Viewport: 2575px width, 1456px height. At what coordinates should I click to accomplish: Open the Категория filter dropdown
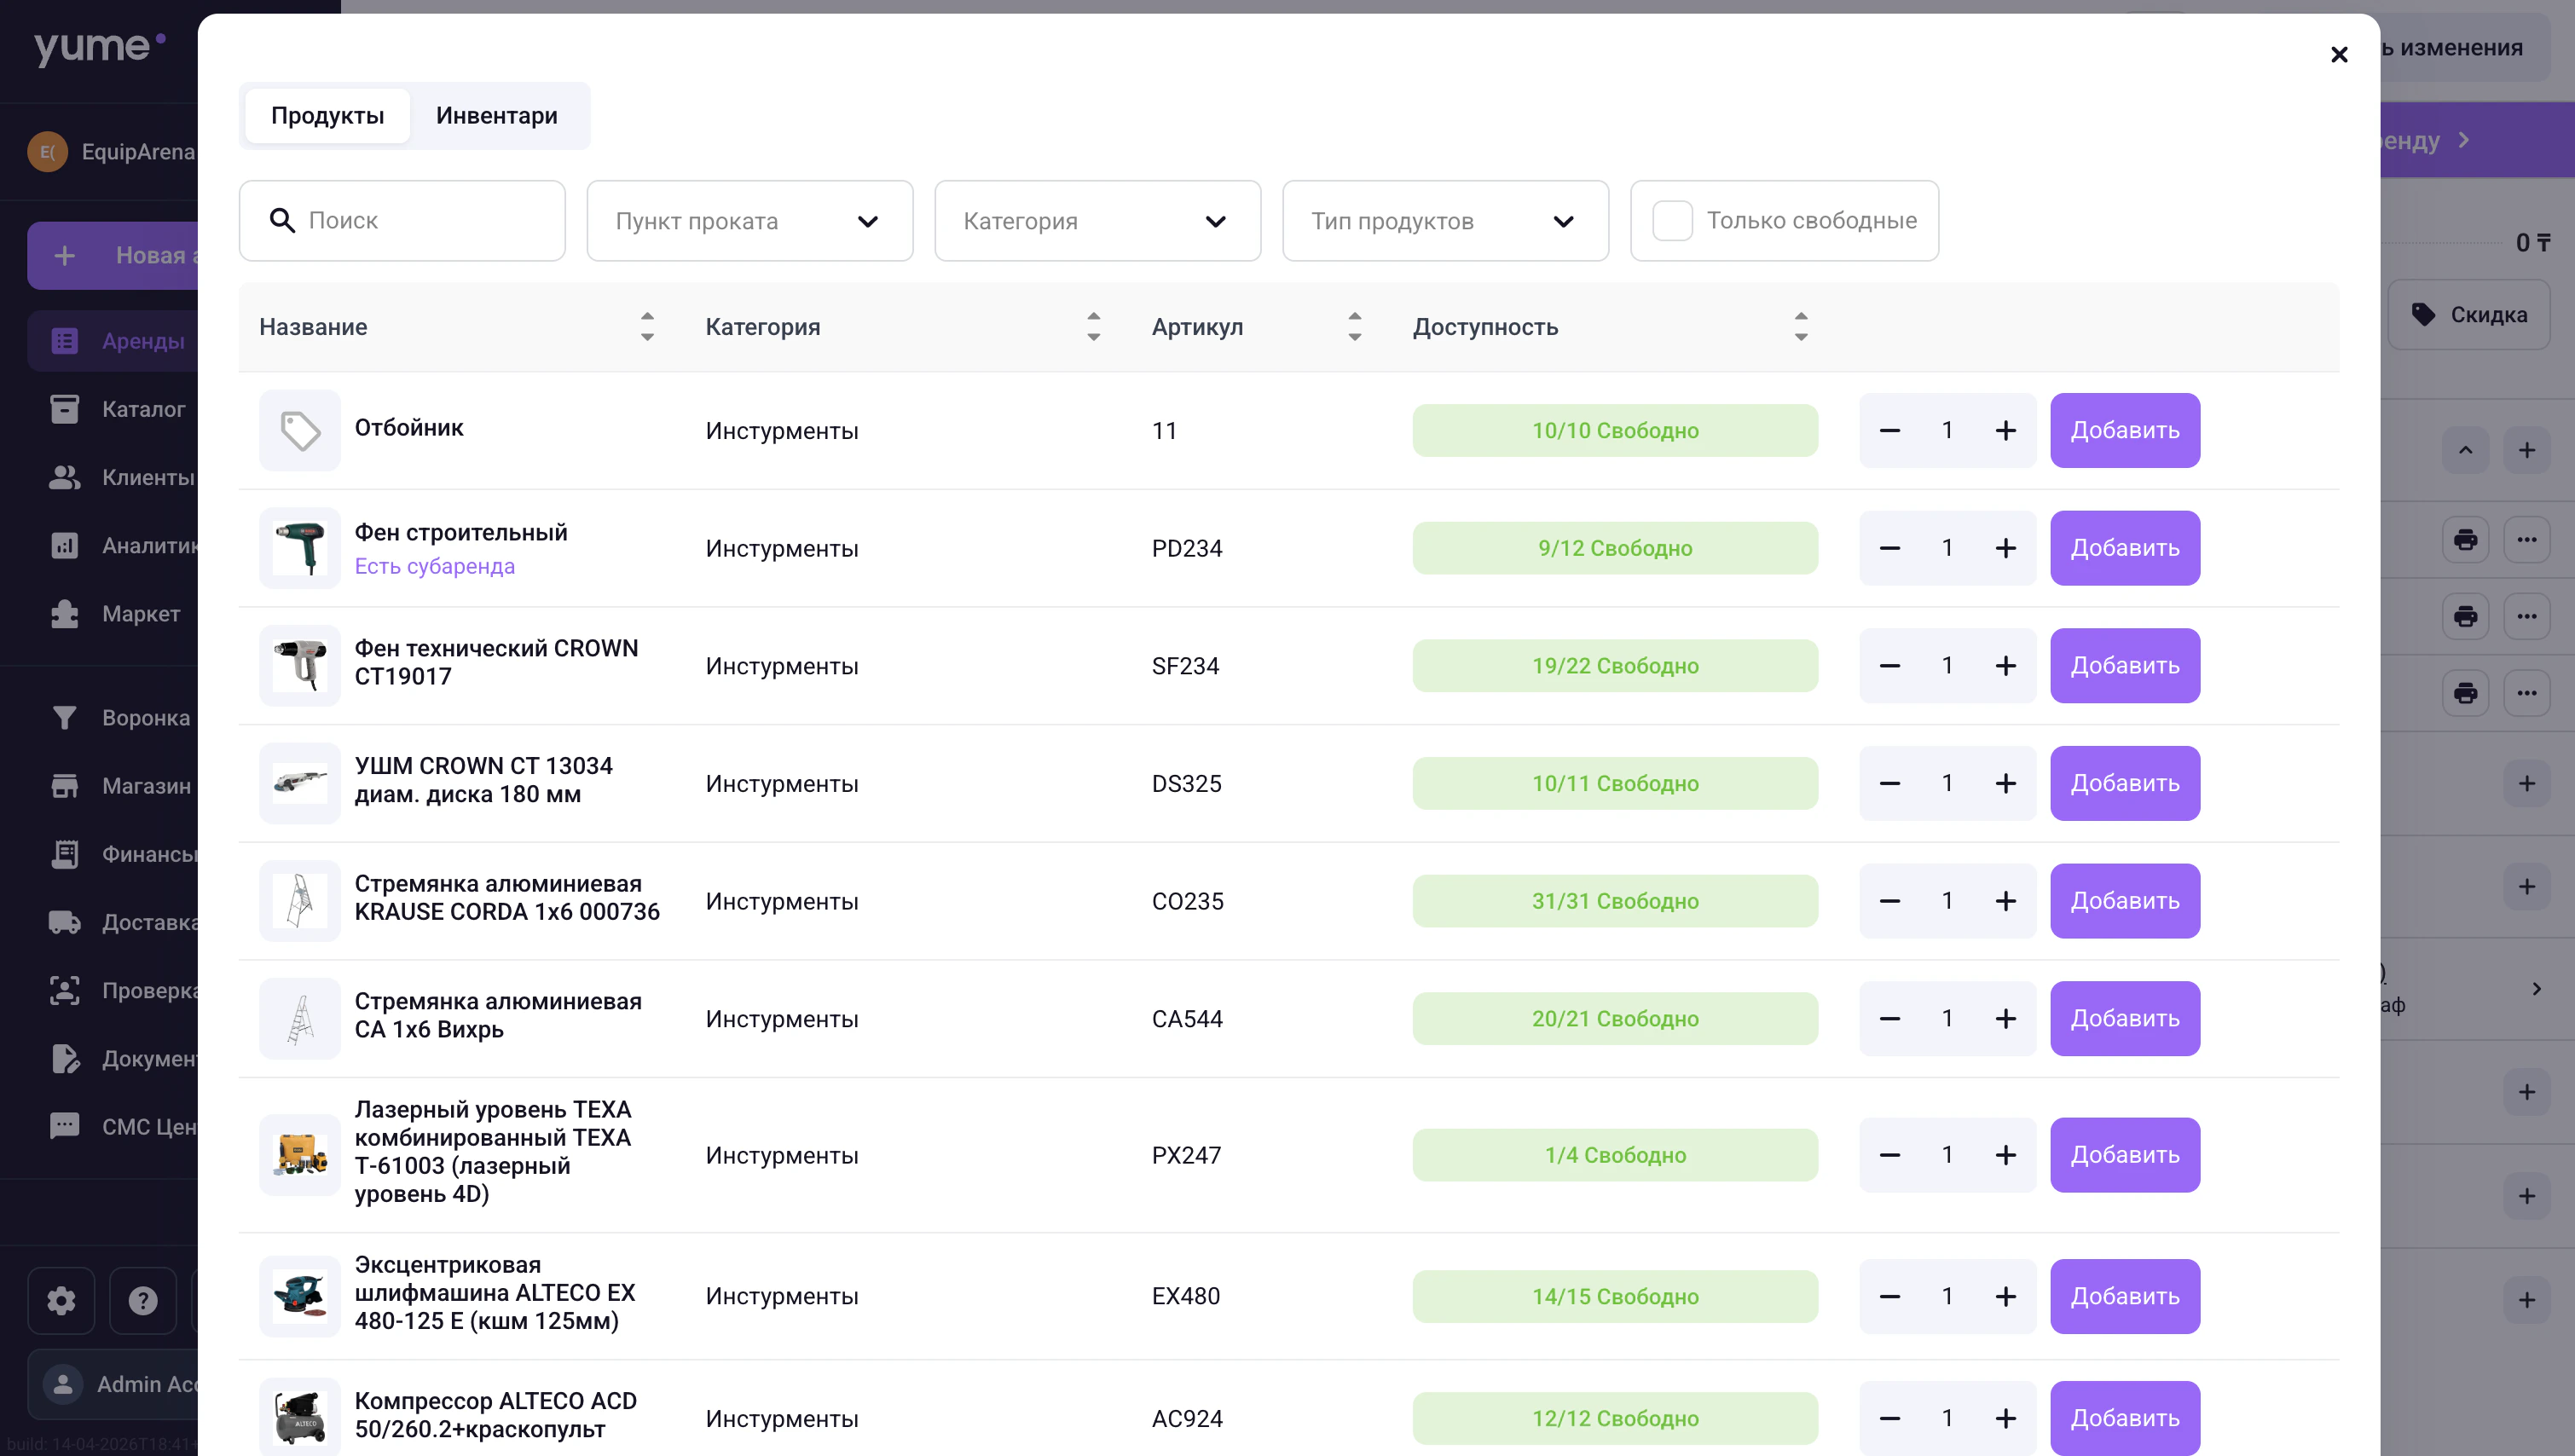1097,221
